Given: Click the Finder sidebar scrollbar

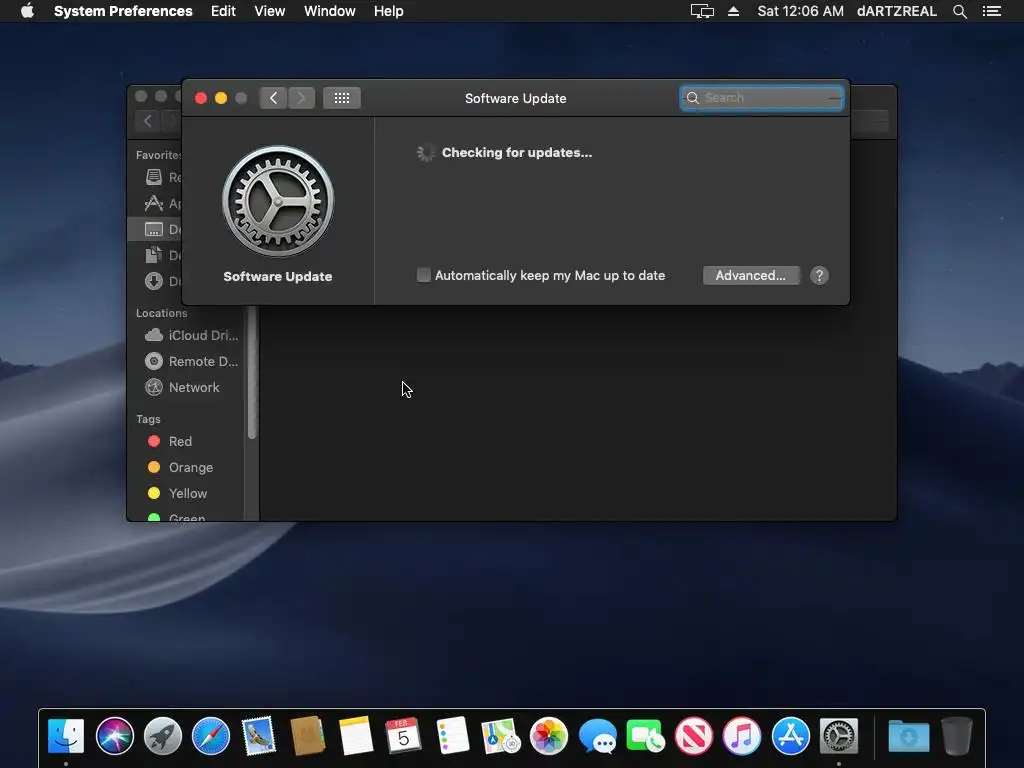Looking at the screenshot, I should (252, 372).
